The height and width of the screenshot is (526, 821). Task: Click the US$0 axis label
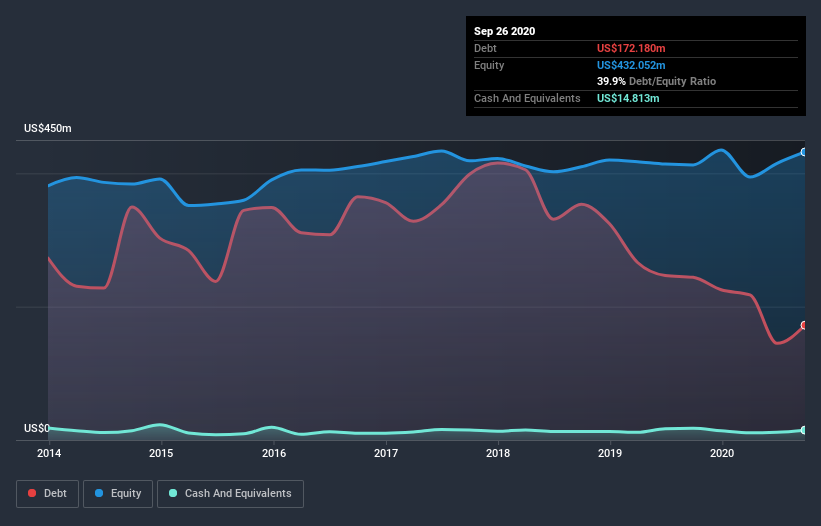37,428
